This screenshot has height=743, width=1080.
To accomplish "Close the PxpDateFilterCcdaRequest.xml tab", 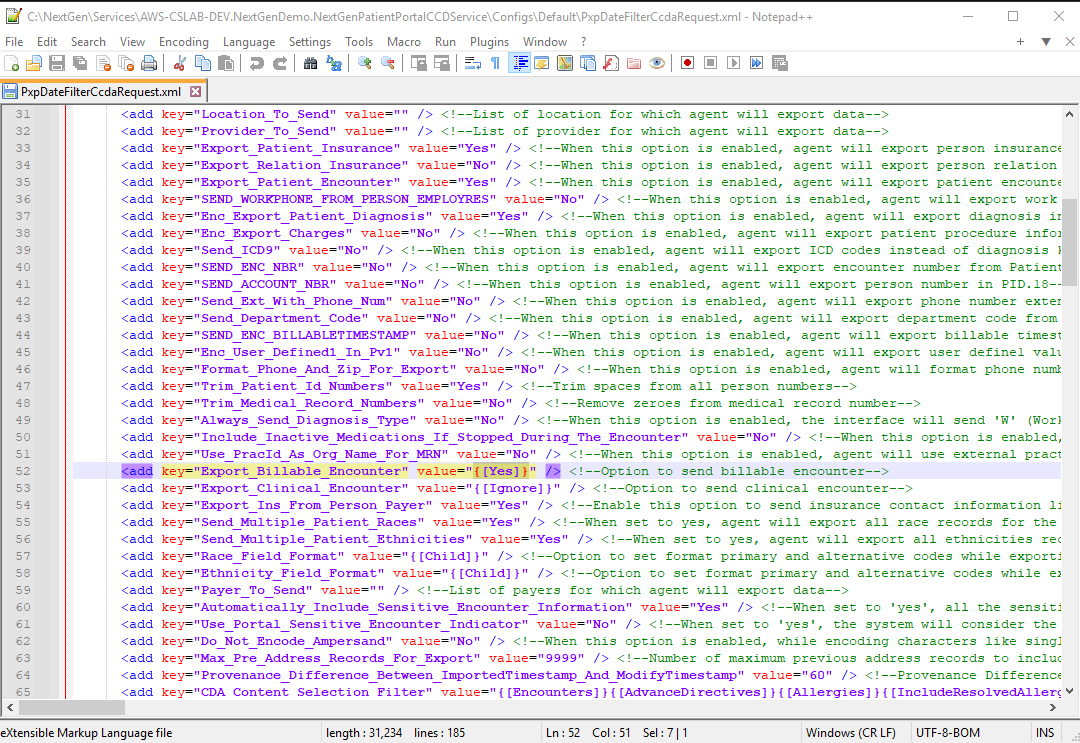I will click(196, 92).
